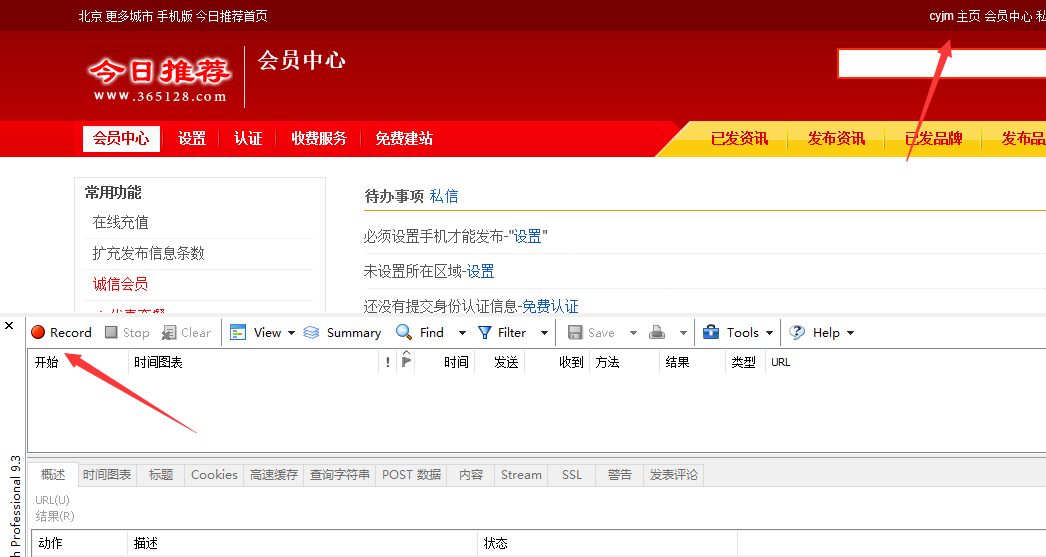The image size is (1046, 557).
Task: Click 今日推荐首页 in the top bar
Action: point(232,16)
